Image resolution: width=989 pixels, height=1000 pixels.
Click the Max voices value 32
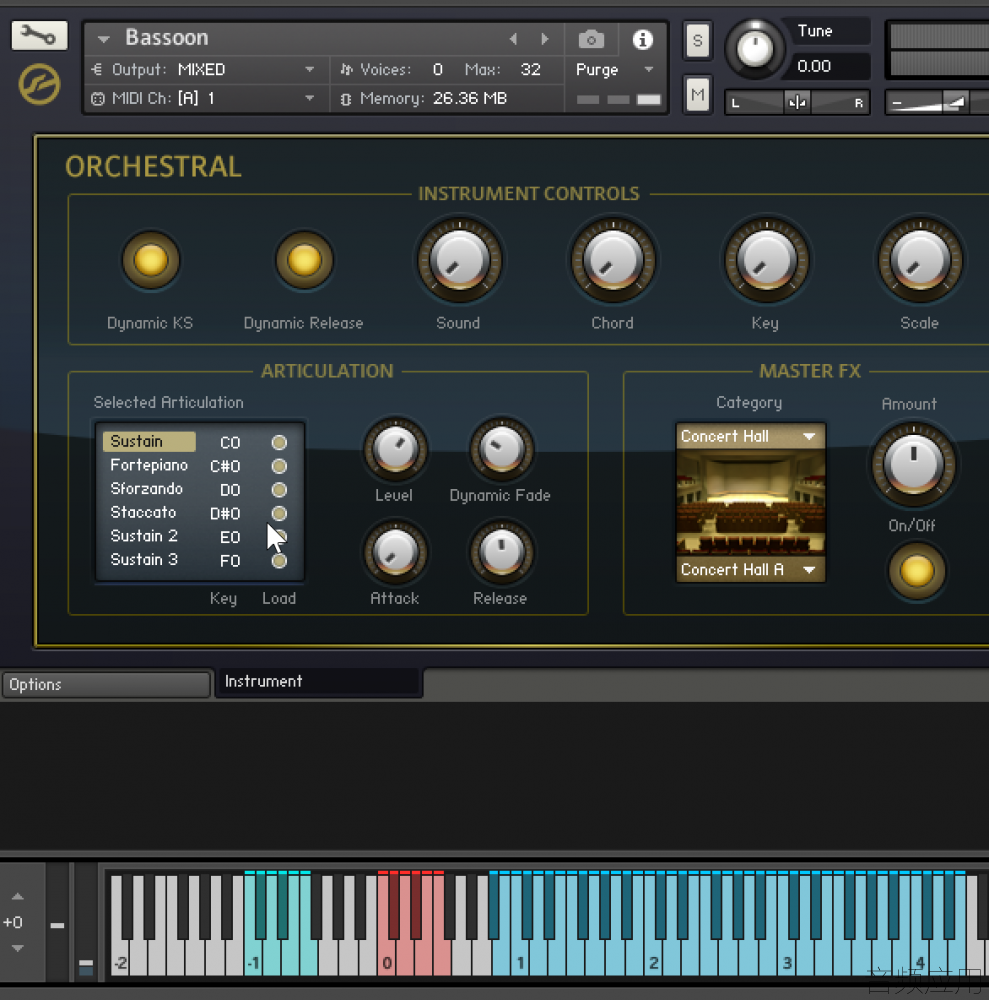tap(531, 70)
